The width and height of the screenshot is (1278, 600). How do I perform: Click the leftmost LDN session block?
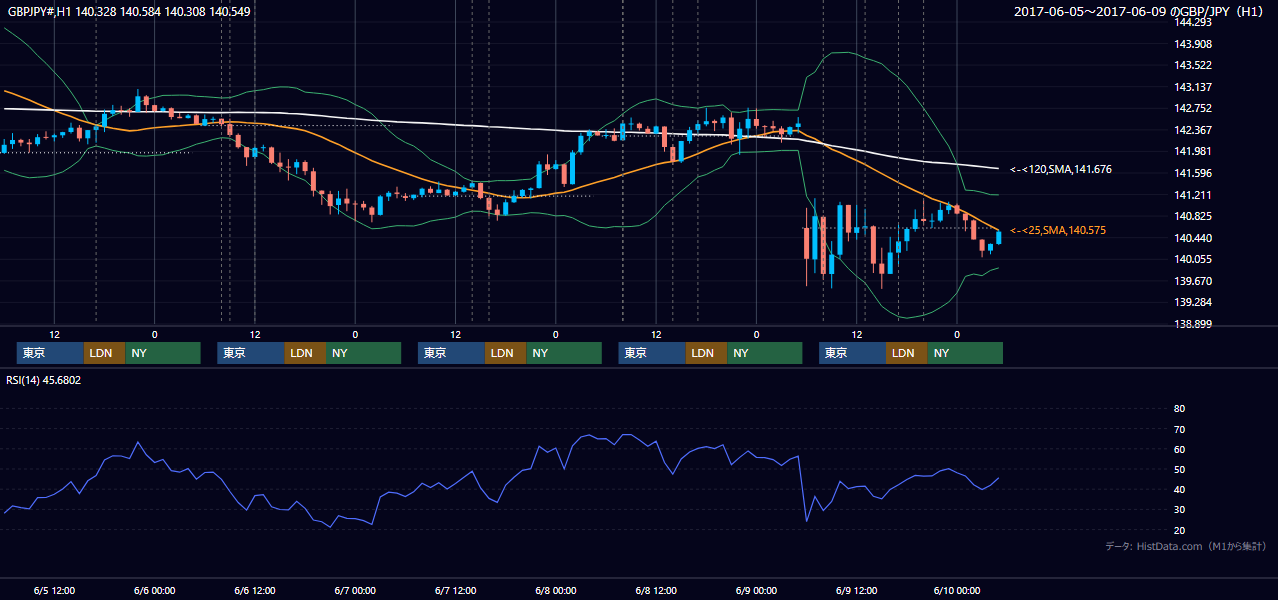pyautogui.click(x=104, y=353)
